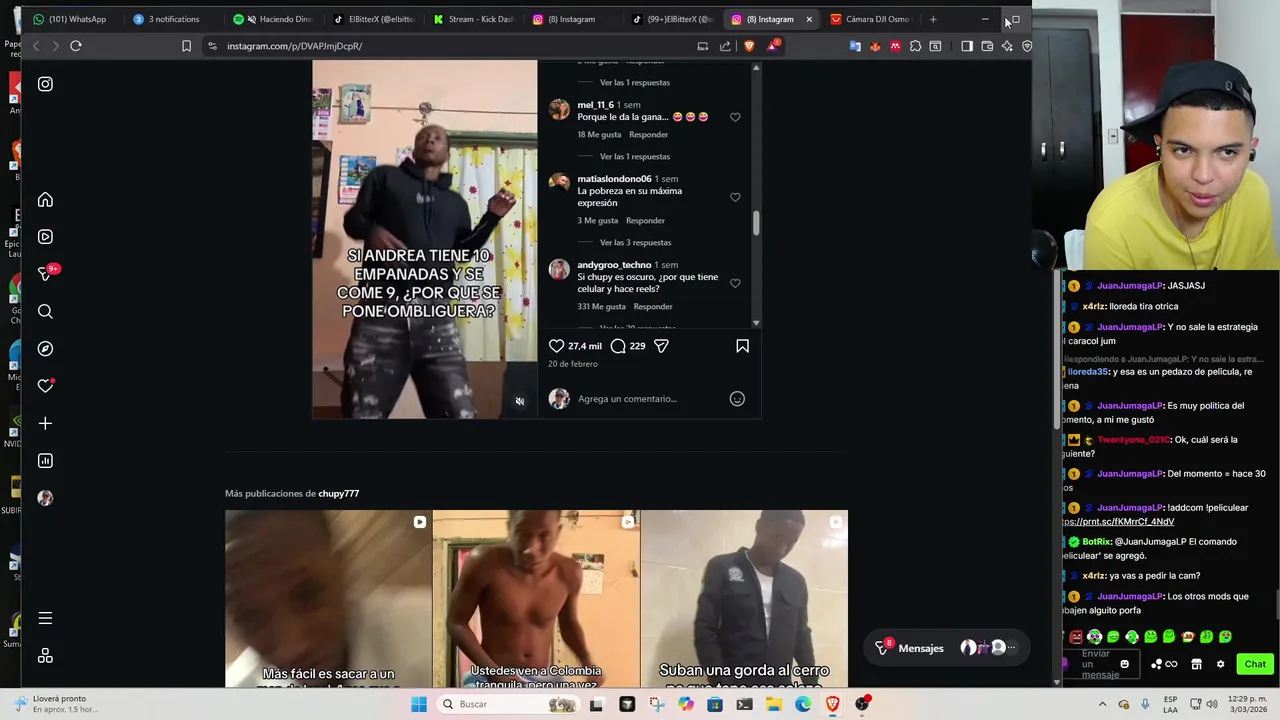Open your profile avatar in sidebar
This screenshot has width=1280, height=720.
tap(45, 498)
